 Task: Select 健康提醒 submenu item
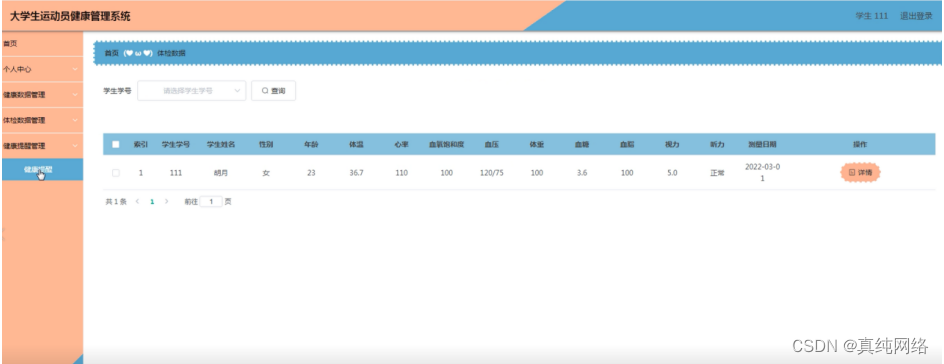tap(42, 170)
